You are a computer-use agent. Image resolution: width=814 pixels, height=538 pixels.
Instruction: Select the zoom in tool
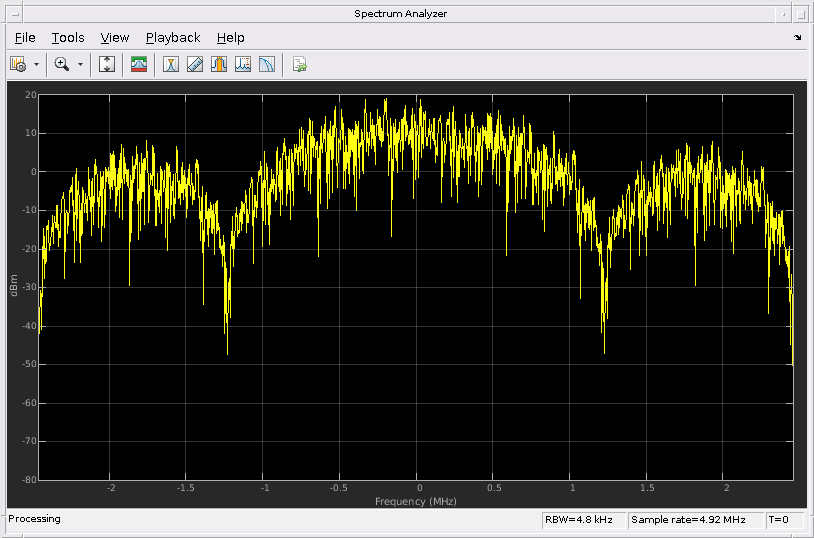[x=62, y=64]
